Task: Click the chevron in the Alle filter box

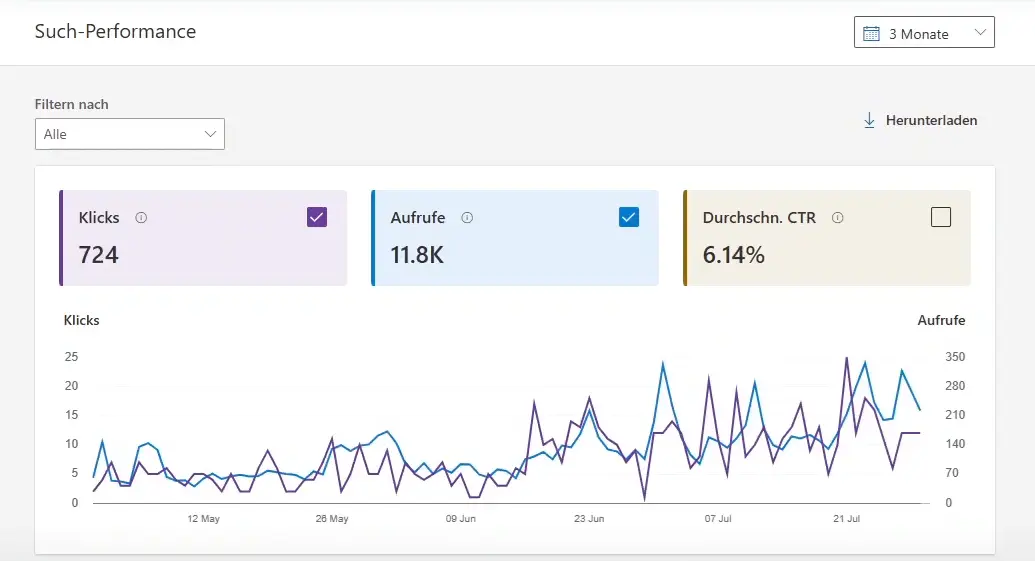Action: [211, 134]
